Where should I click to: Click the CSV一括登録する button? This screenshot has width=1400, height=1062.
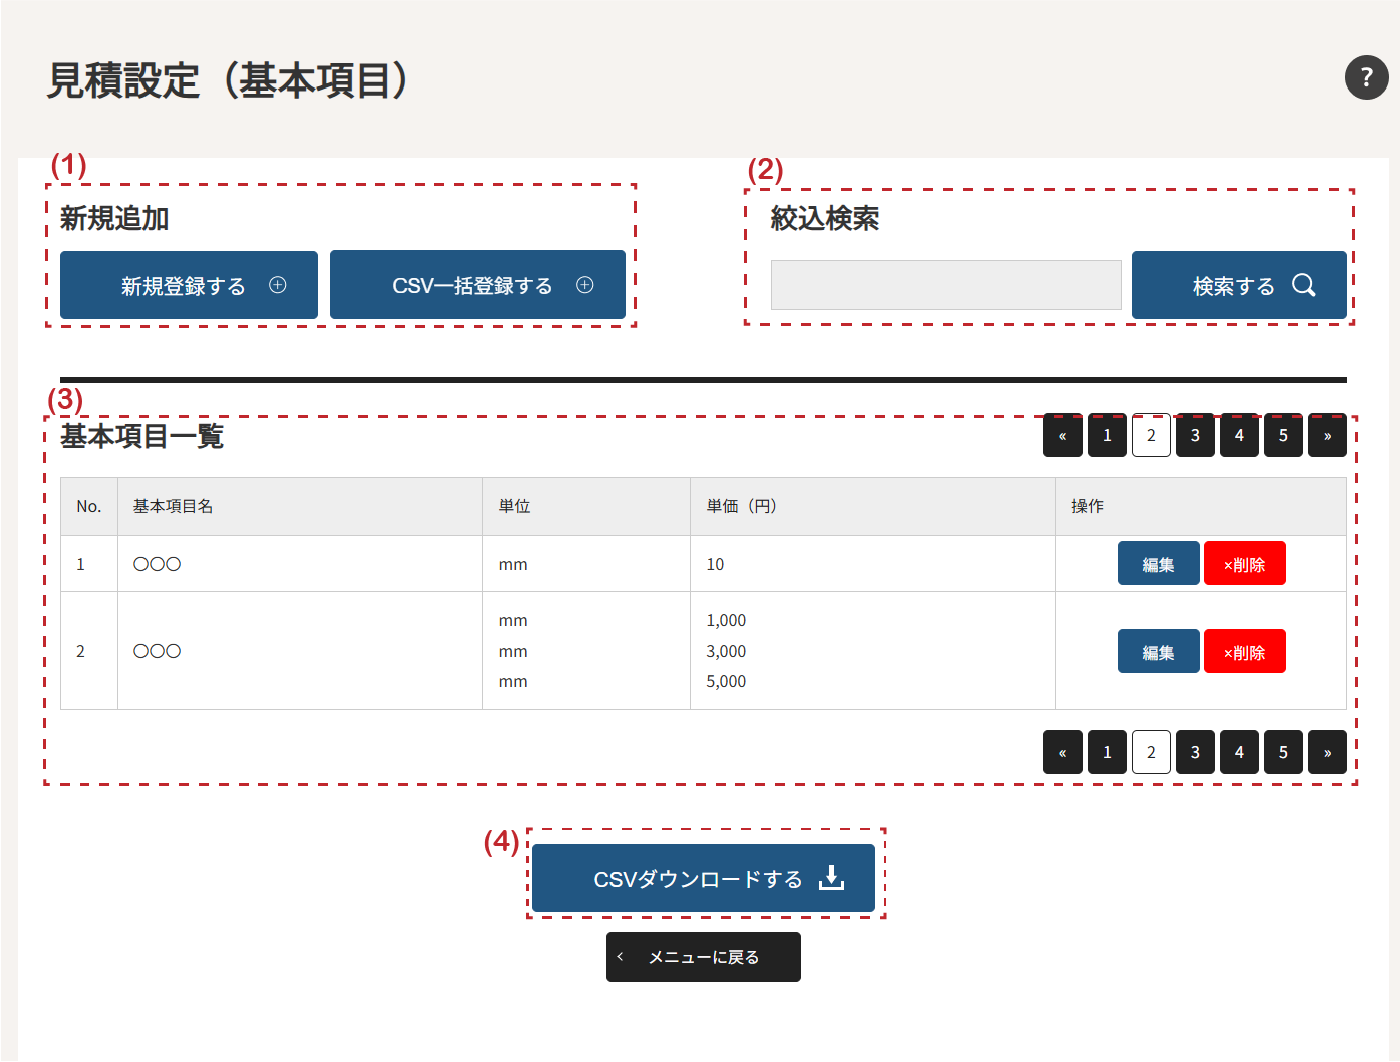(478, 286)
